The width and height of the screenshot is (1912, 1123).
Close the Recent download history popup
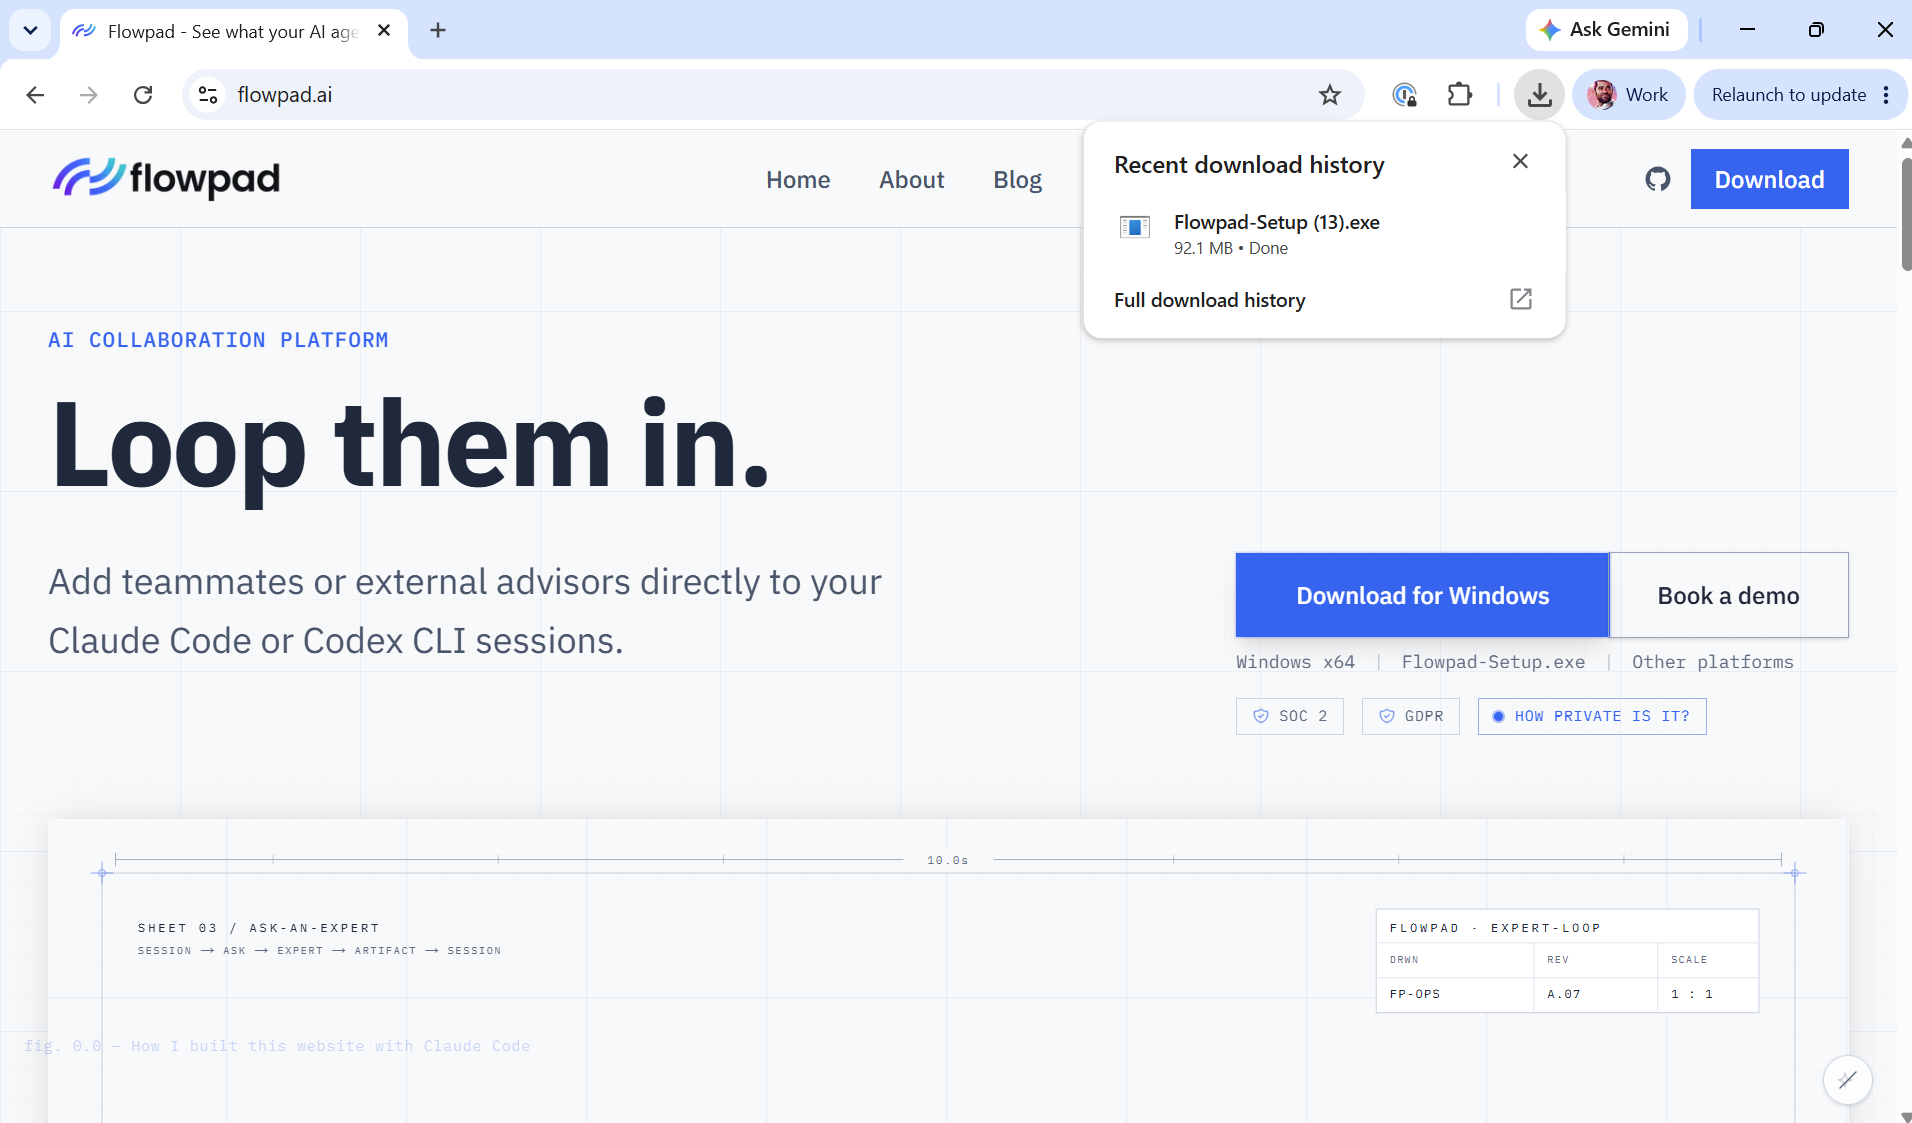[x=1520, y=161]
